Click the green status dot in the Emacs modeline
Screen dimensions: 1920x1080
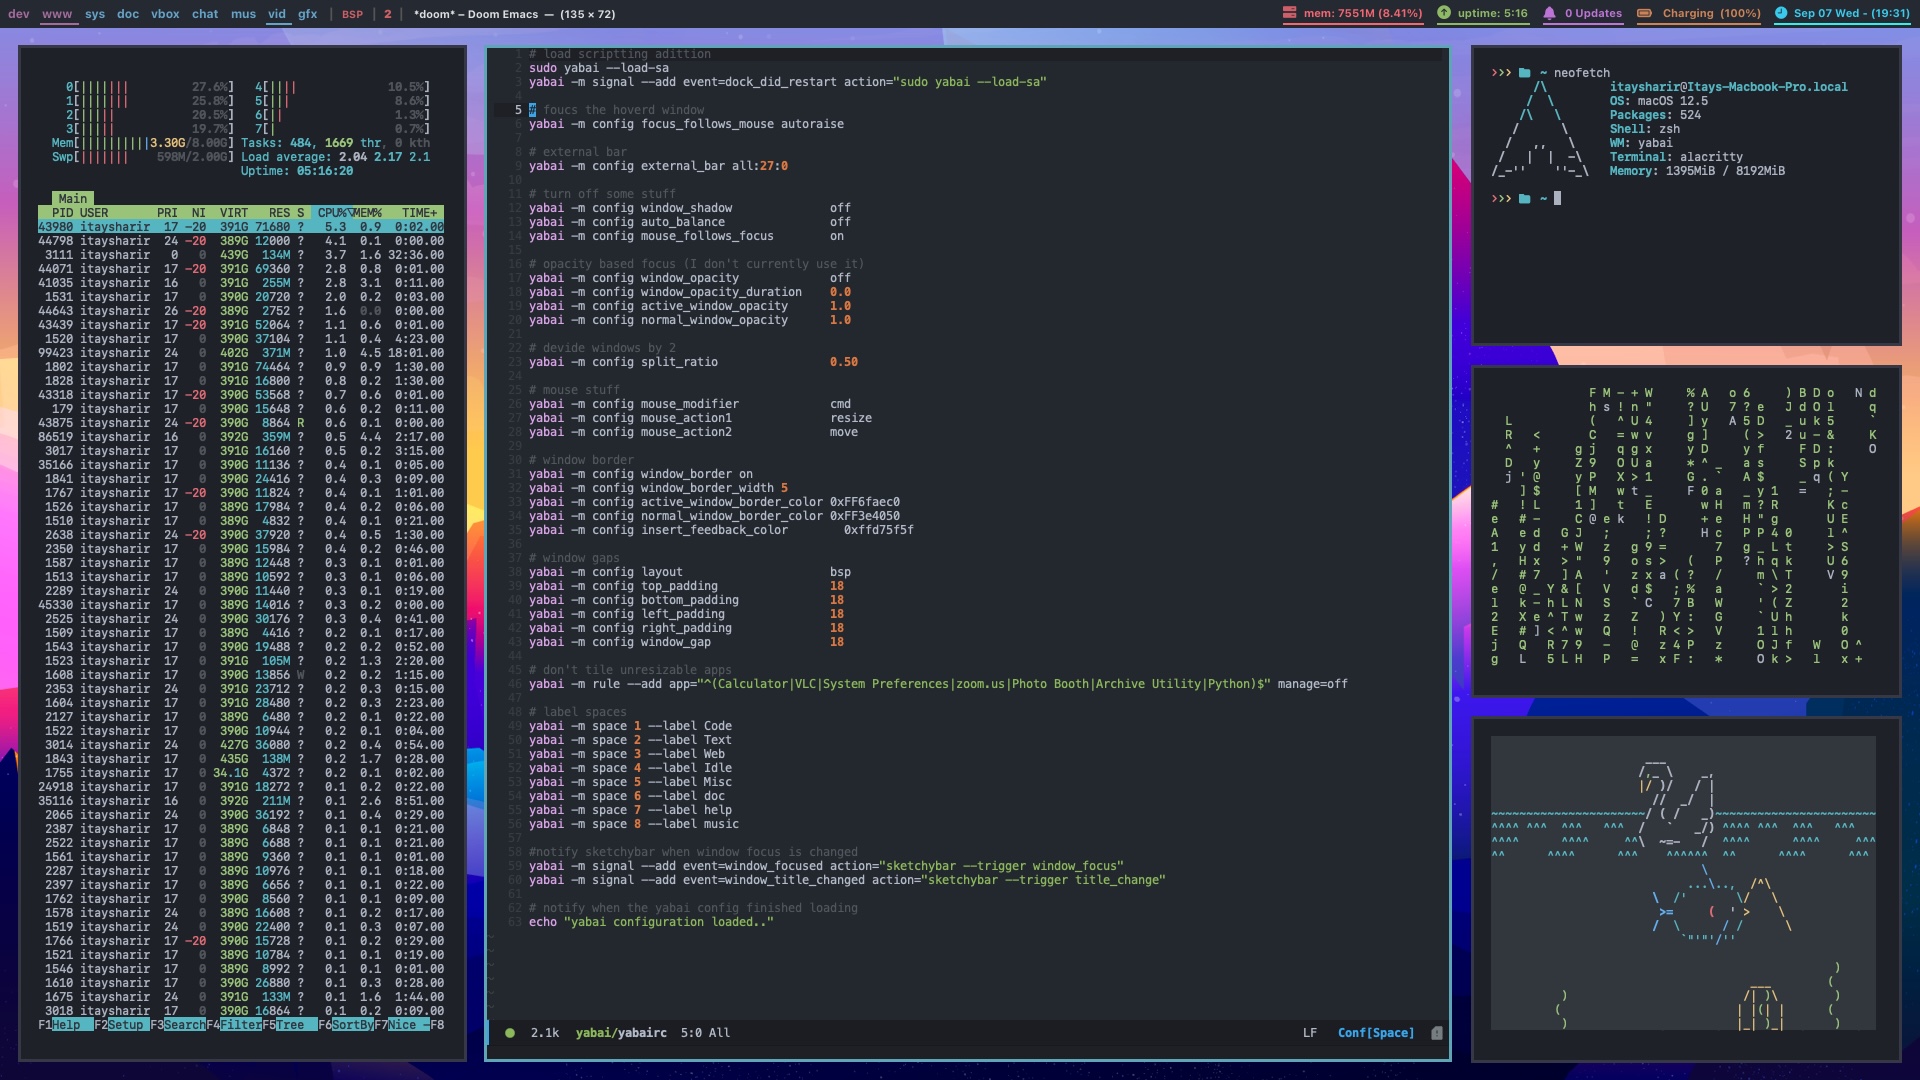point(510,1033)
